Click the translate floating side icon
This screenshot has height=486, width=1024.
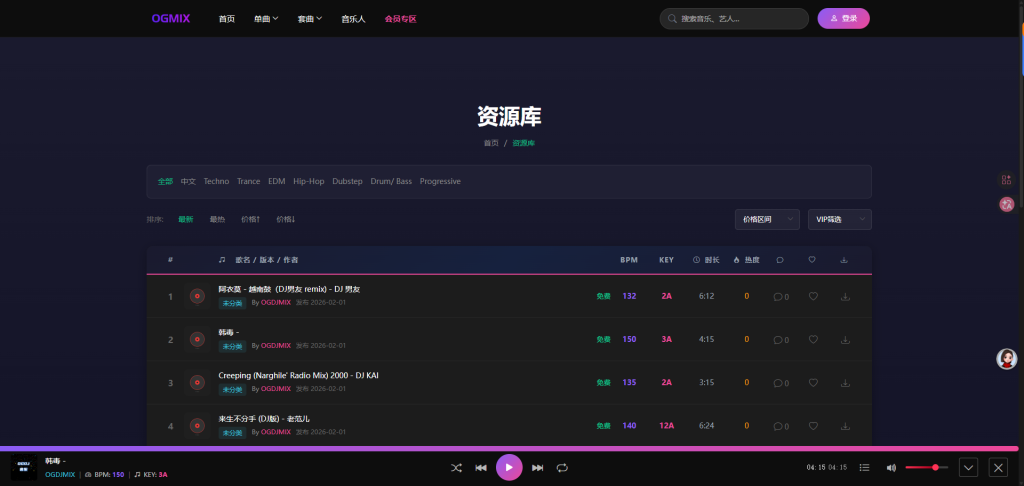(1006, 204)
